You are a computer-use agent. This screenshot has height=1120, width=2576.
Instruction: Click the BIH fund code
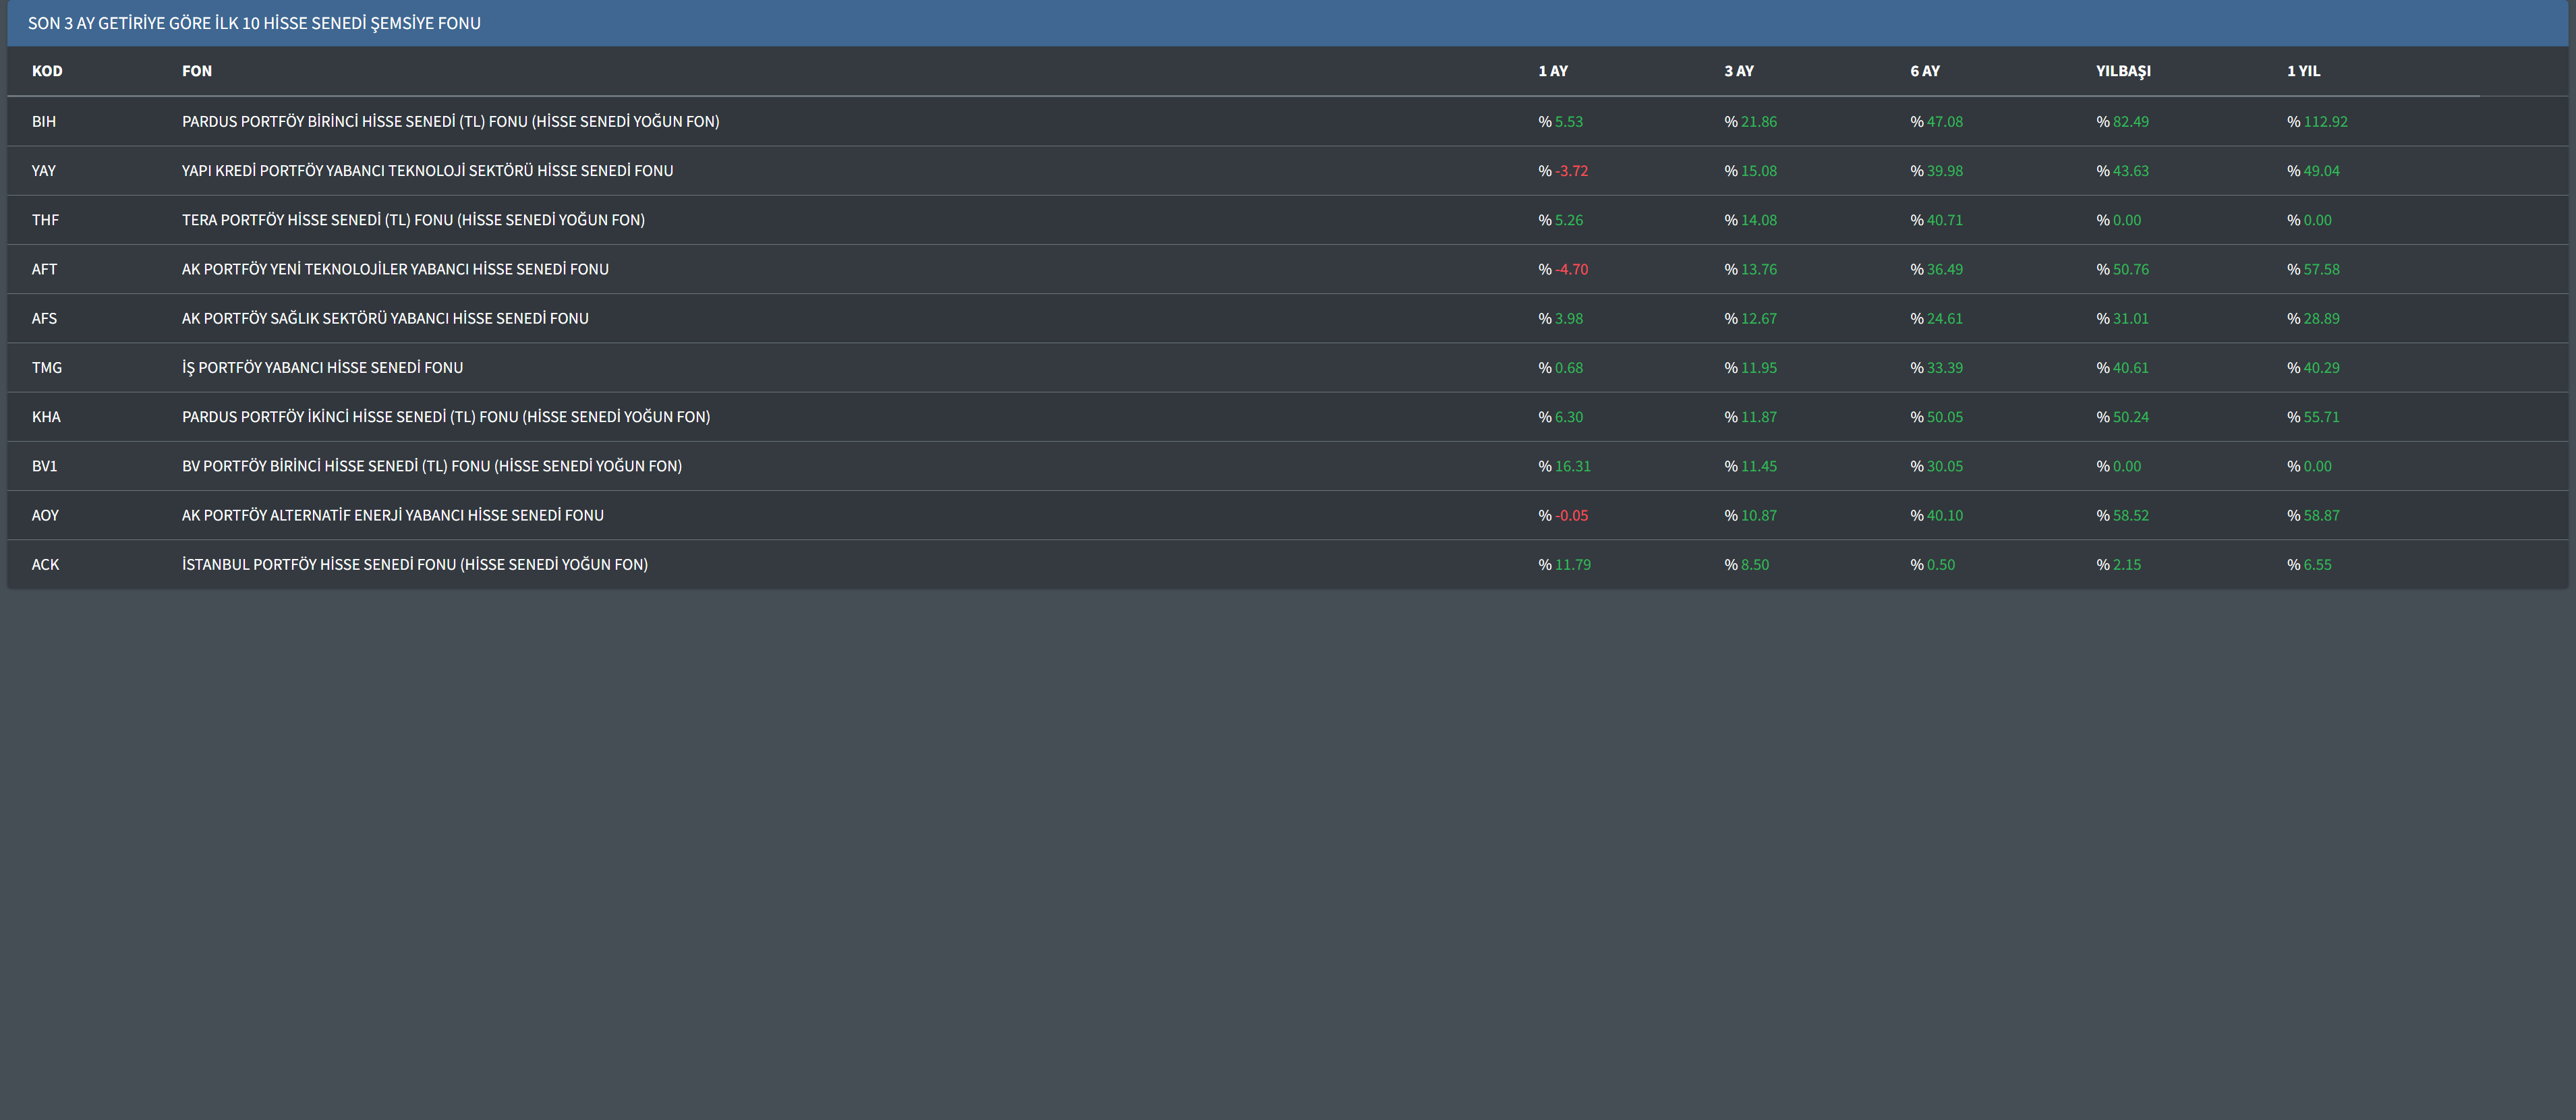point(44,121)
